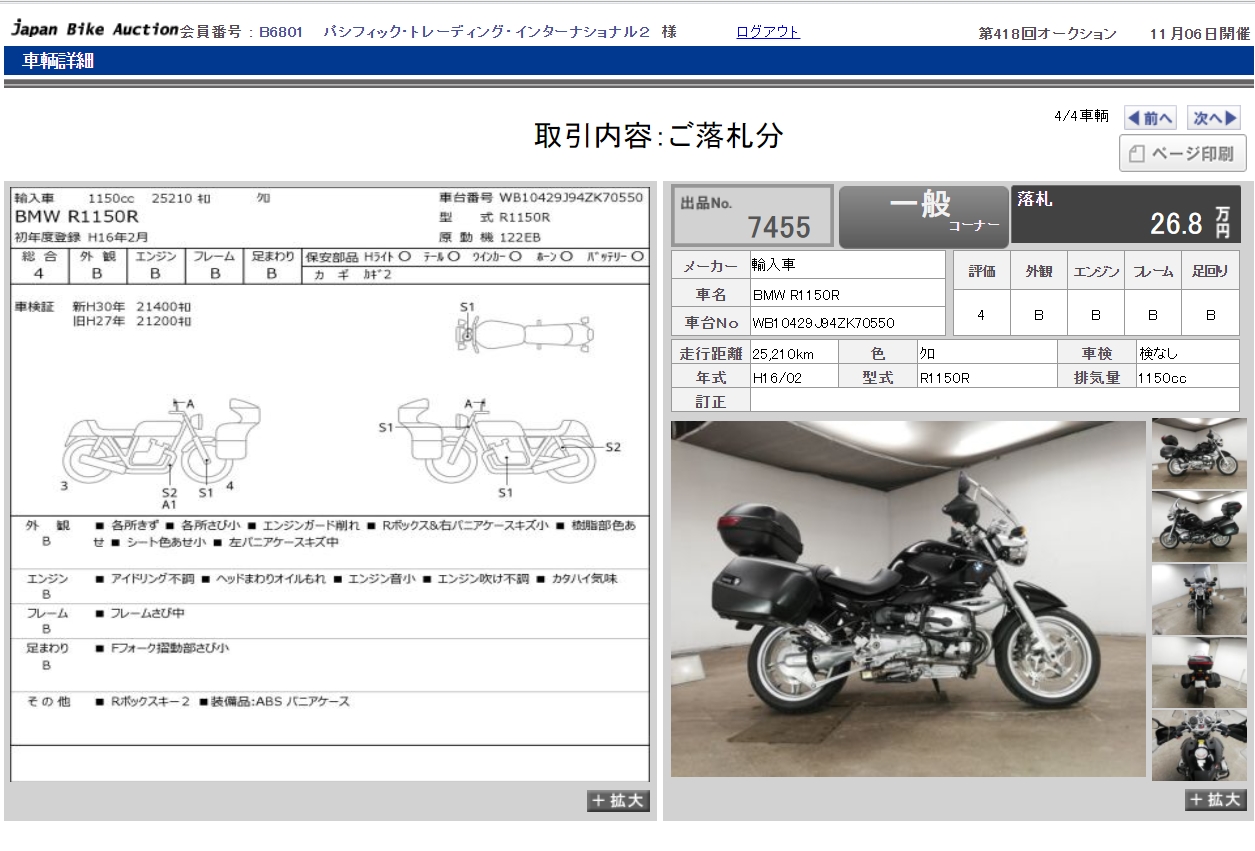Click the 新H30年 21400 車検証 entry
Image resolution: width=1255 pixels, height=851 pixels.
(133, 306)
